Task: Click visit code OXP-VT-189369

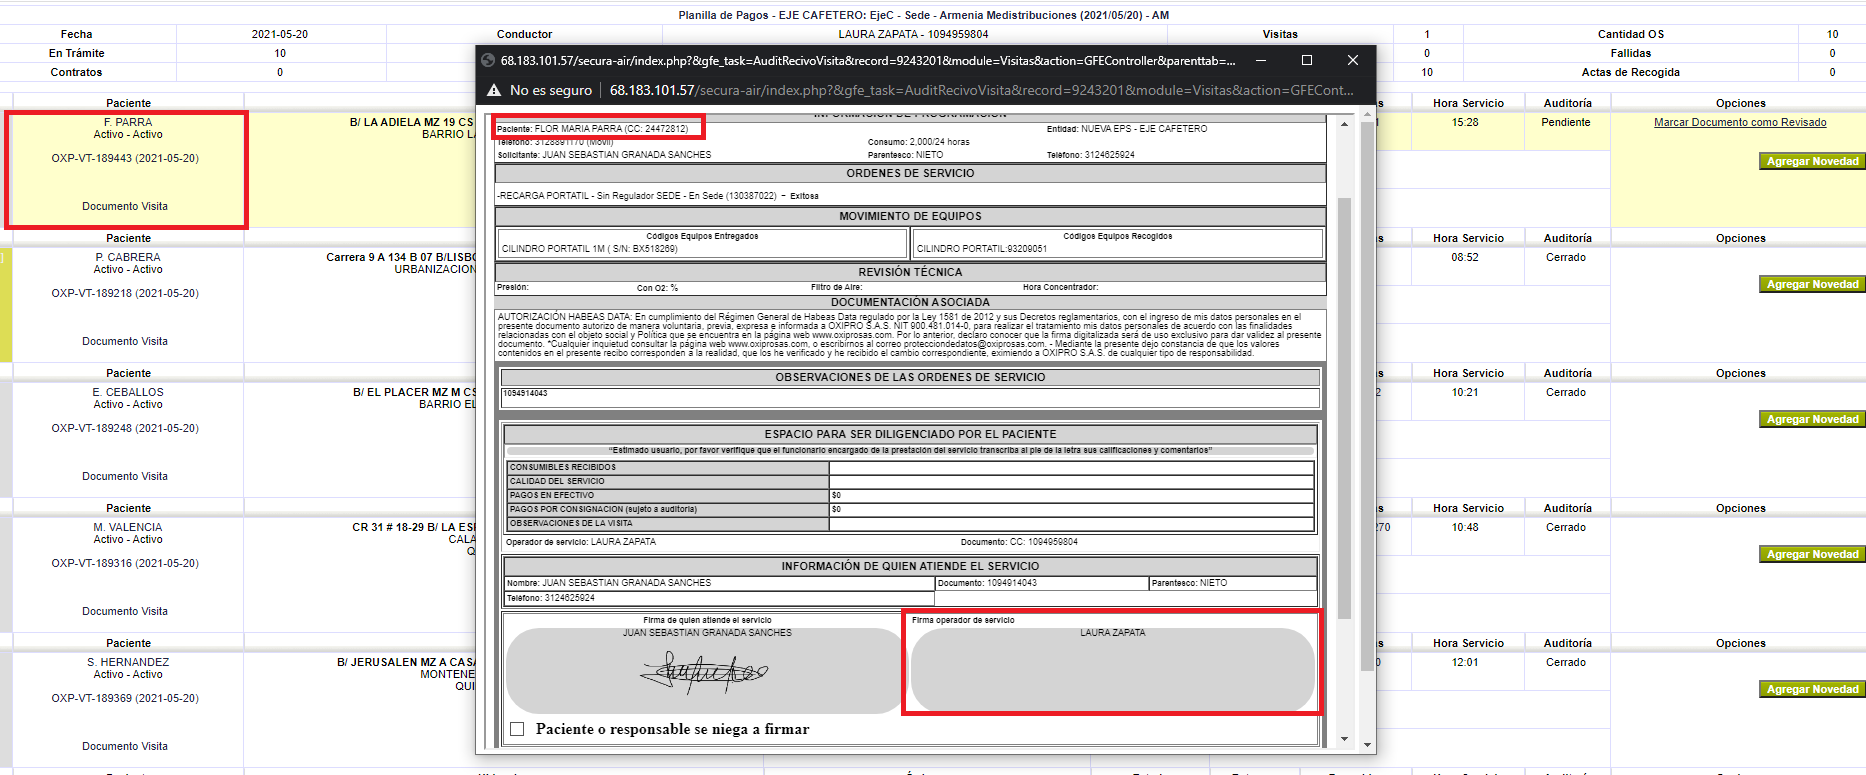Action: coord(125,698)
